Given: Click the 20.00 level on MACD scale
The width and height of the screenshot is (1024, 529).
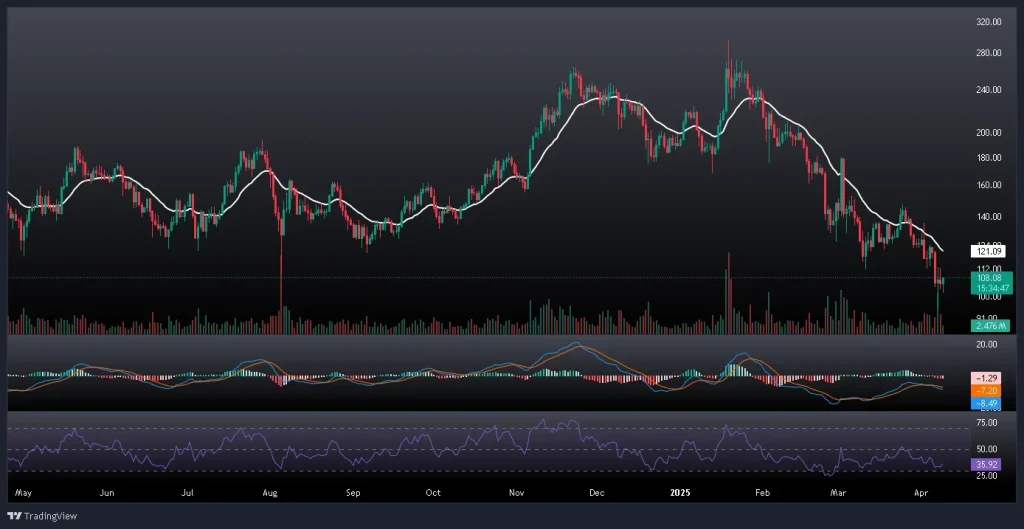Looking at the screenshot, I should [988, 344].
